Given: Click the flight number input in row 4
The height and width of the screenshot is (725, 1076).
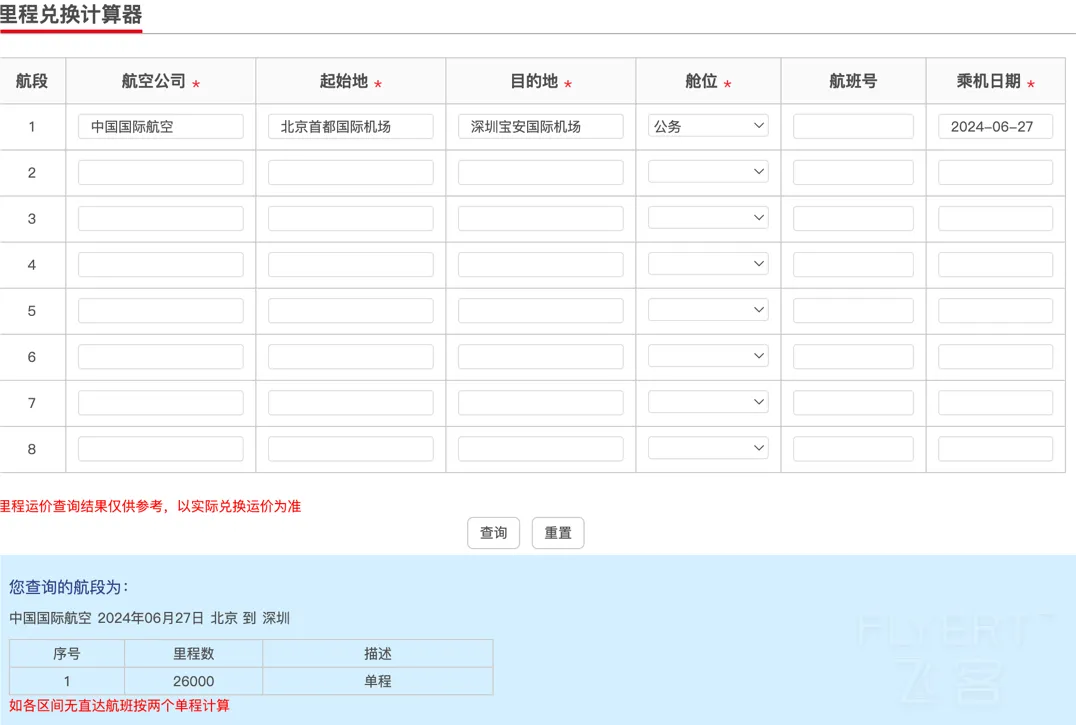Looking at the screenshot, I should (853, 264).
